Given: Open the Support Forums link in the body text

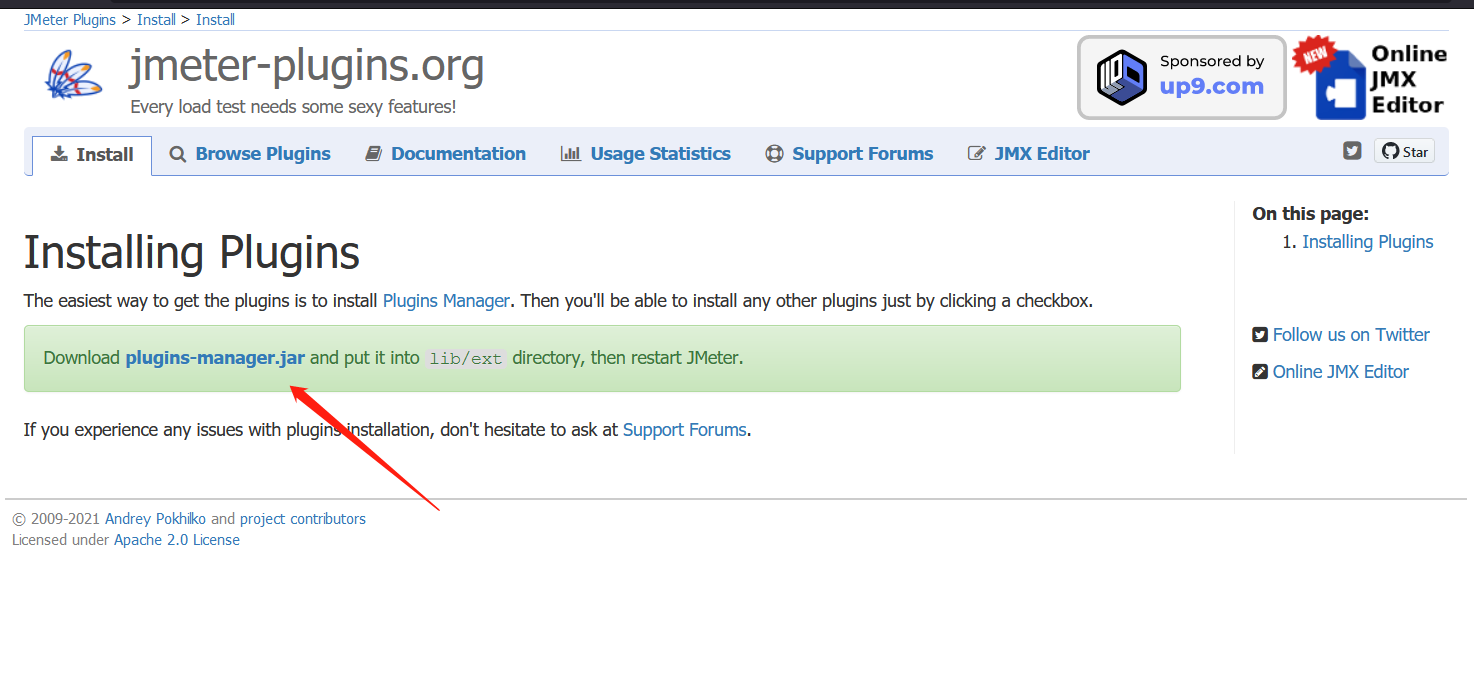Looking at the screenshot, I should click(685, 430).
